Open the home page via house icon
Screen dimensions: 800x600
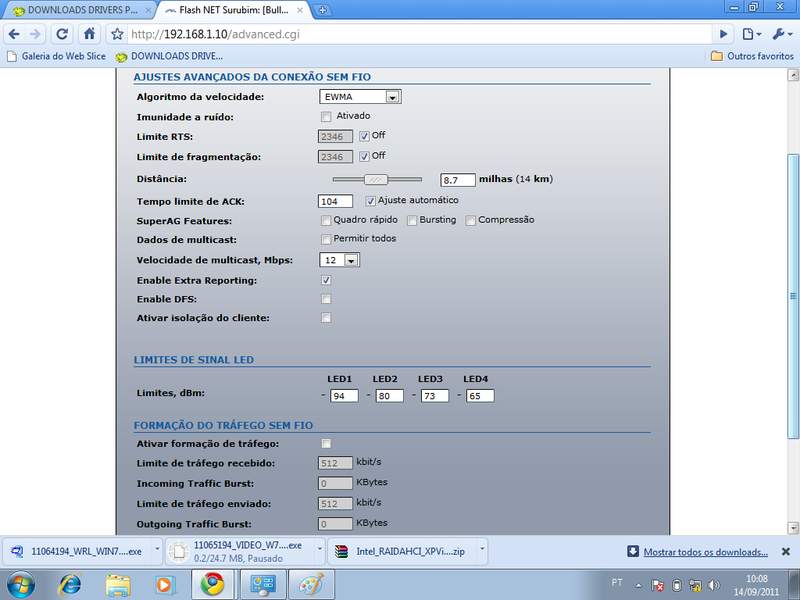point(89,34)
